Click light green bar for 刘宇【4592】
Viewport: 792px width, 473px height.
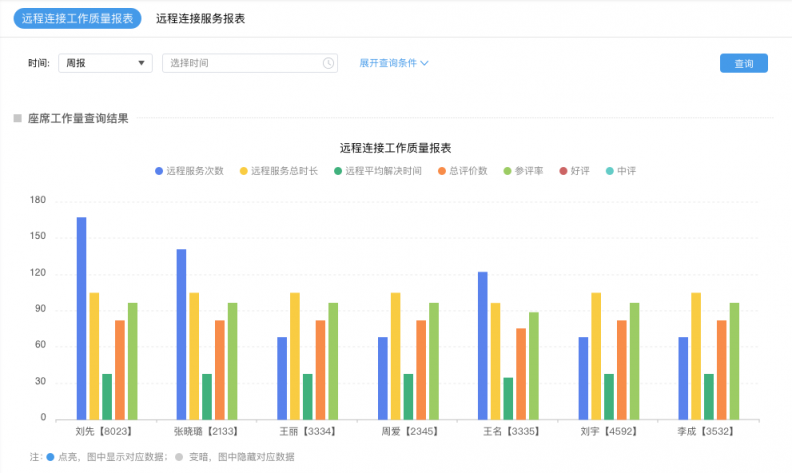[x=634, y=361]
